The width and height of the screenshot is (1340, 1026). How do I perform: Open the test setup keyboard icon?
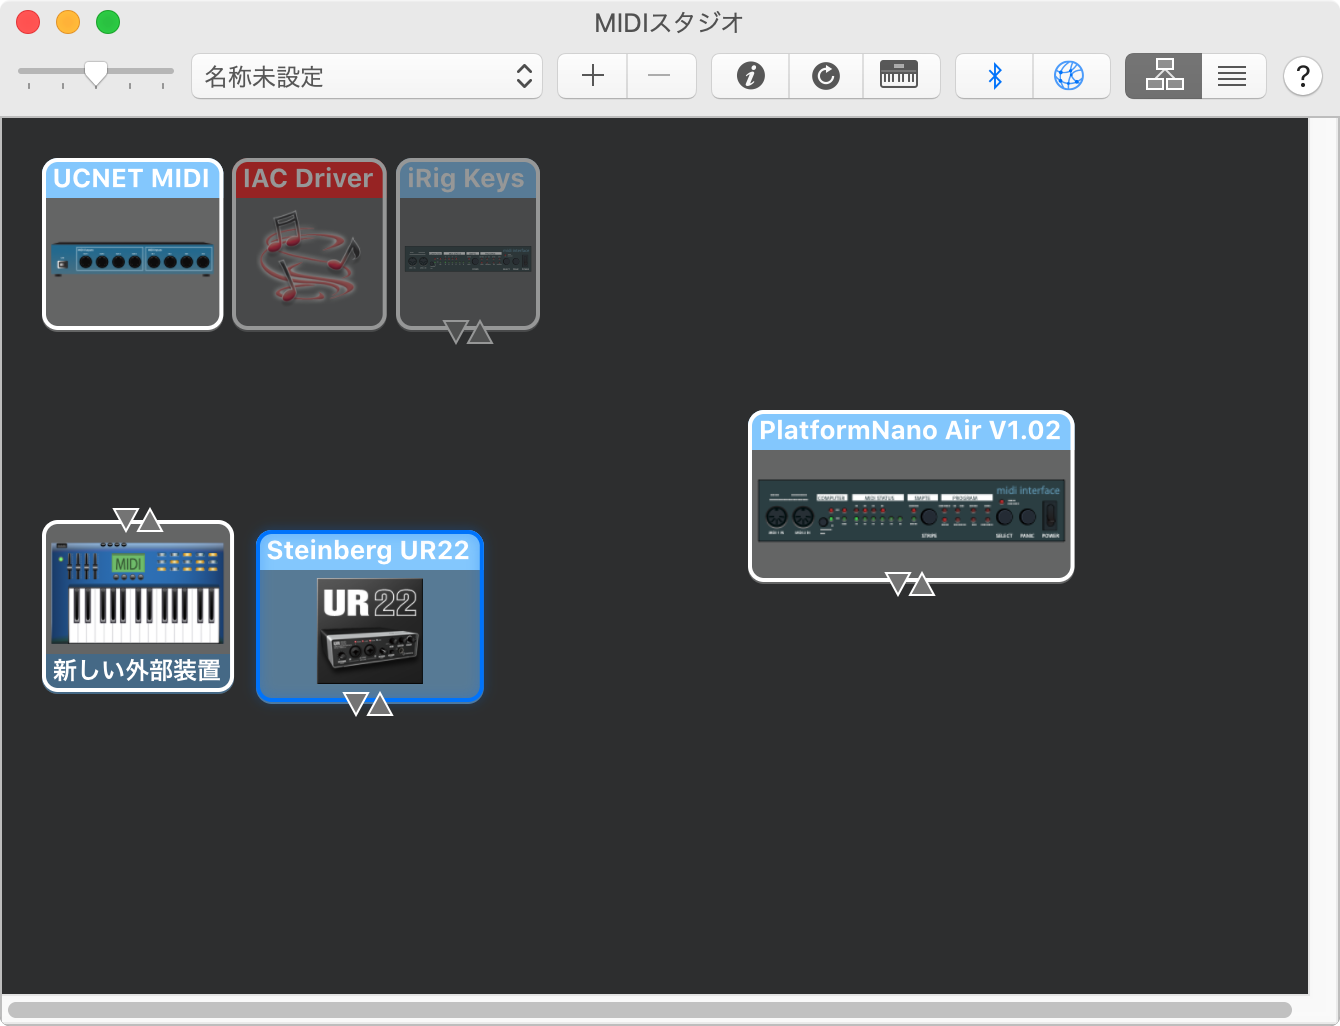[x=900, y=76]
